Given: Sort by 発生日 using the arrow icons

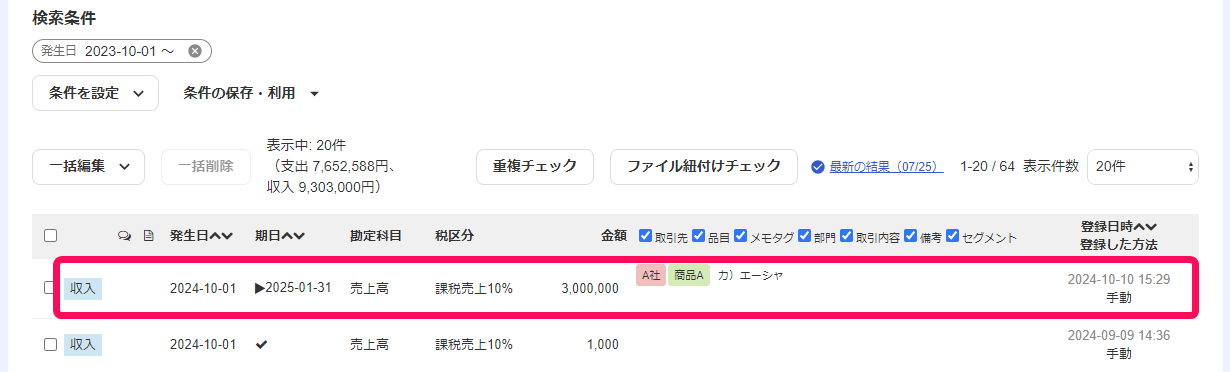Looking at the screenshot, I should [x=221, y=237].
